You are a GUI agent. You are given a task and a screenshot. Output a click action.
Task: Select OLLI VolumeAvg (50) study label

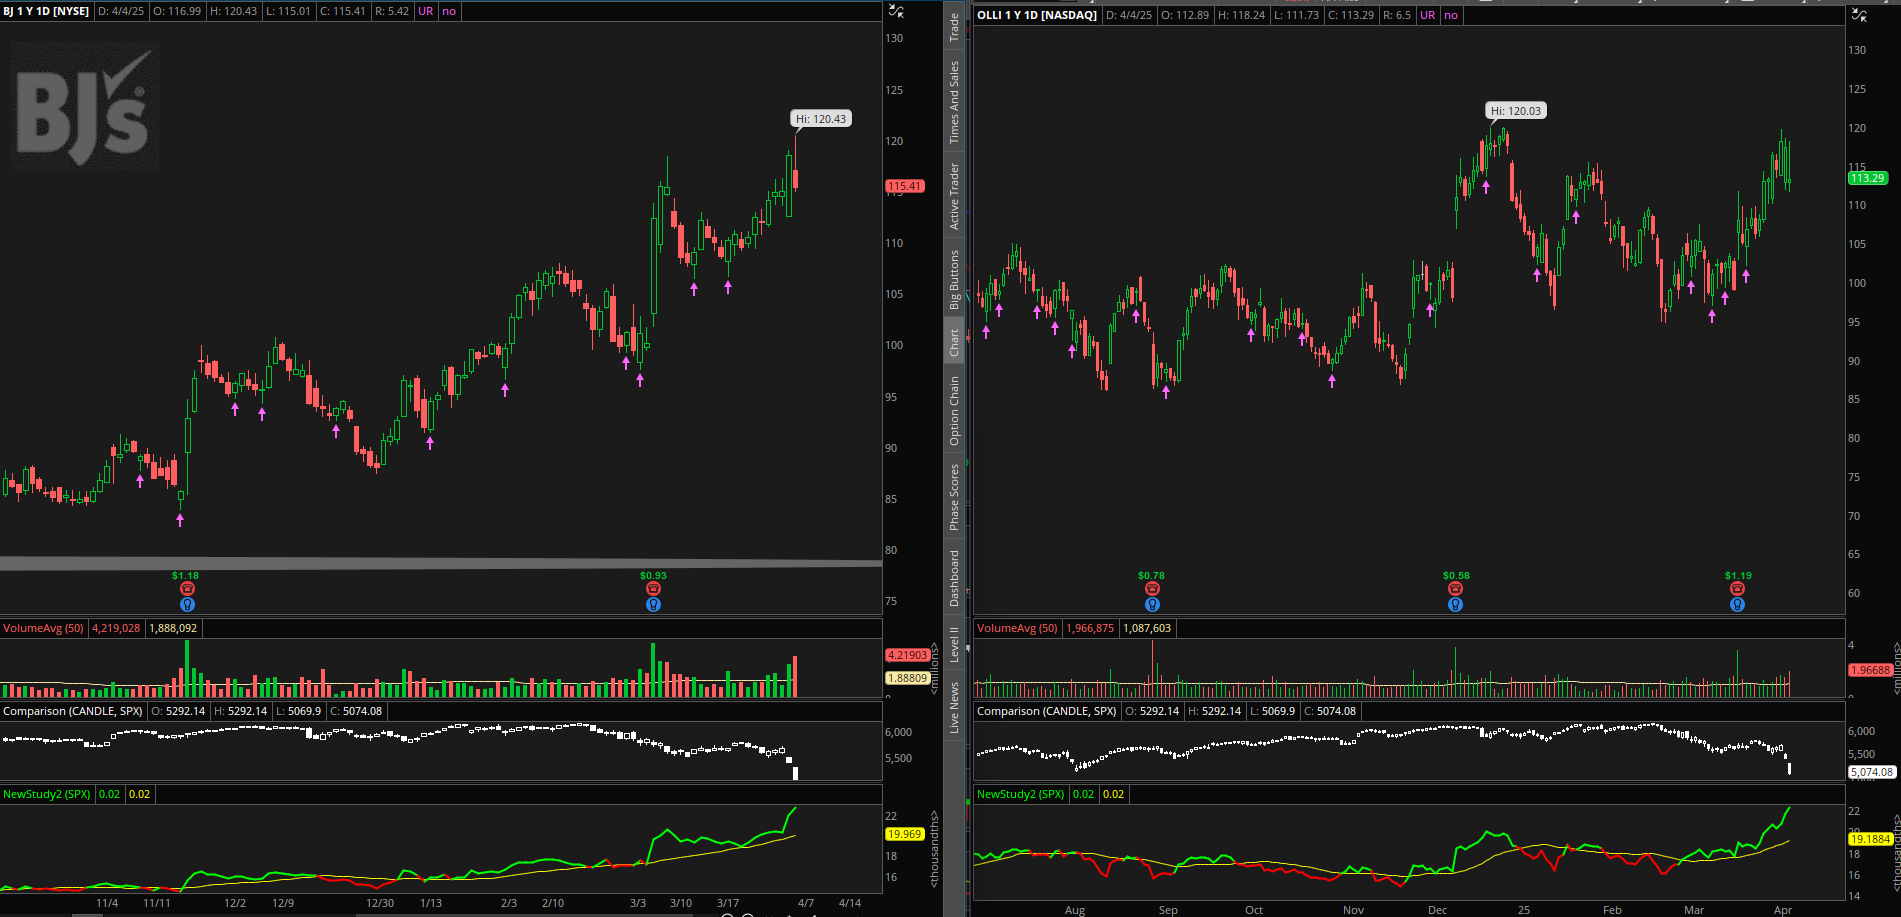[1017, 628]
